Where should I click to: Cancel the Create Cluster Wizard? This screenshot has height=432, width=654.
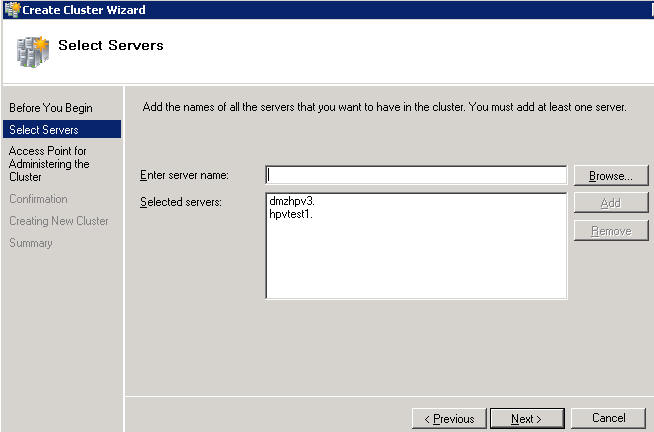point(608,418)
